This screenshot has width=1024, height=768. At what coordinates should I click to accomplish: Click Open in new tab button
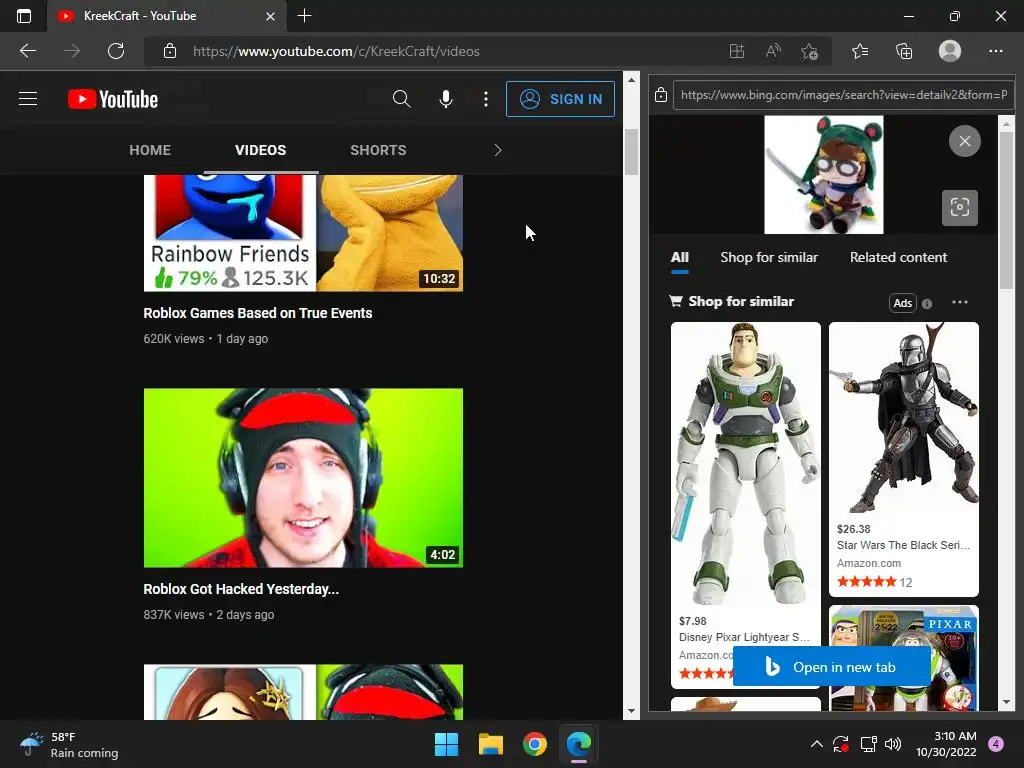click(x=831, y=667)
